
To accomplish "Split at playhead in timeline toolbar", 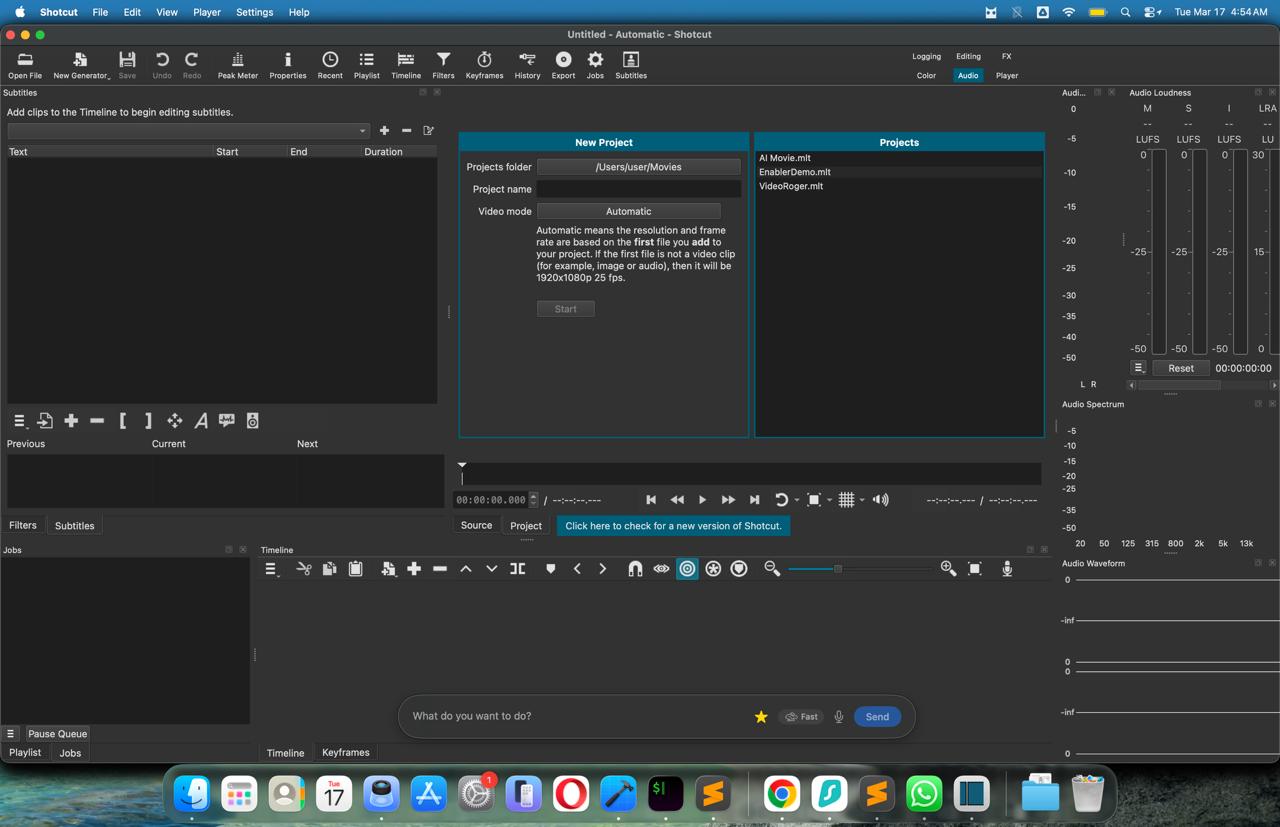I will point(517,569).
